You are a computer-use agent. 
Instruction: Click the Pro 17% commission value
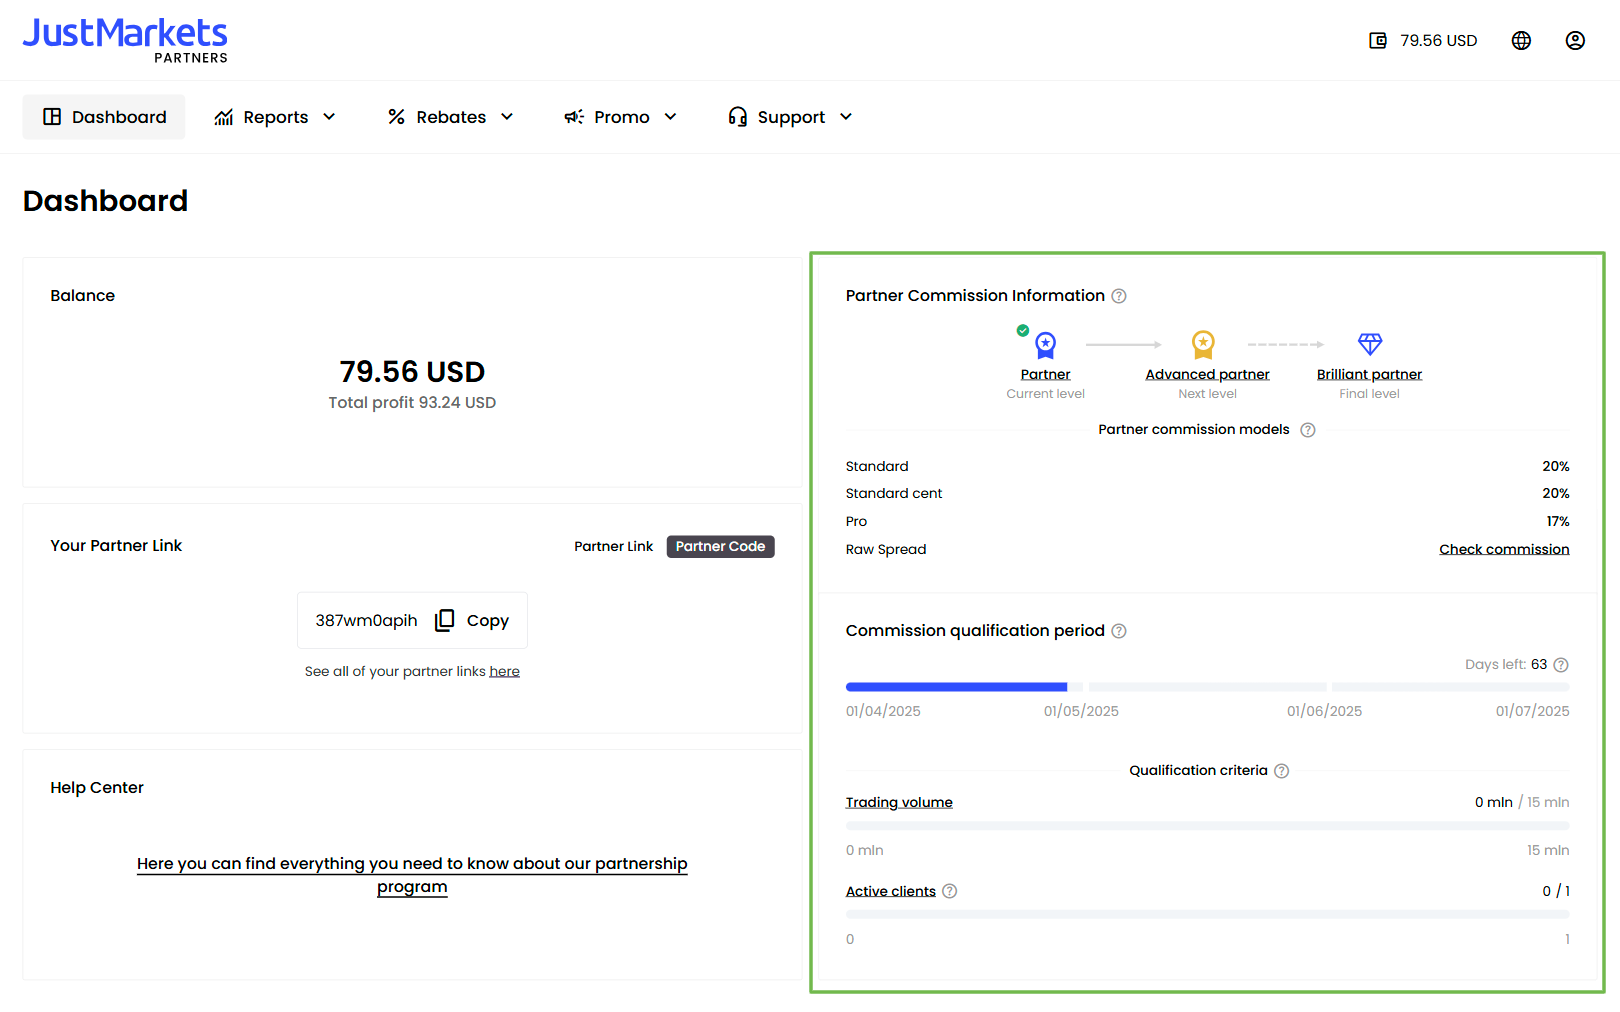(1558, 522)
